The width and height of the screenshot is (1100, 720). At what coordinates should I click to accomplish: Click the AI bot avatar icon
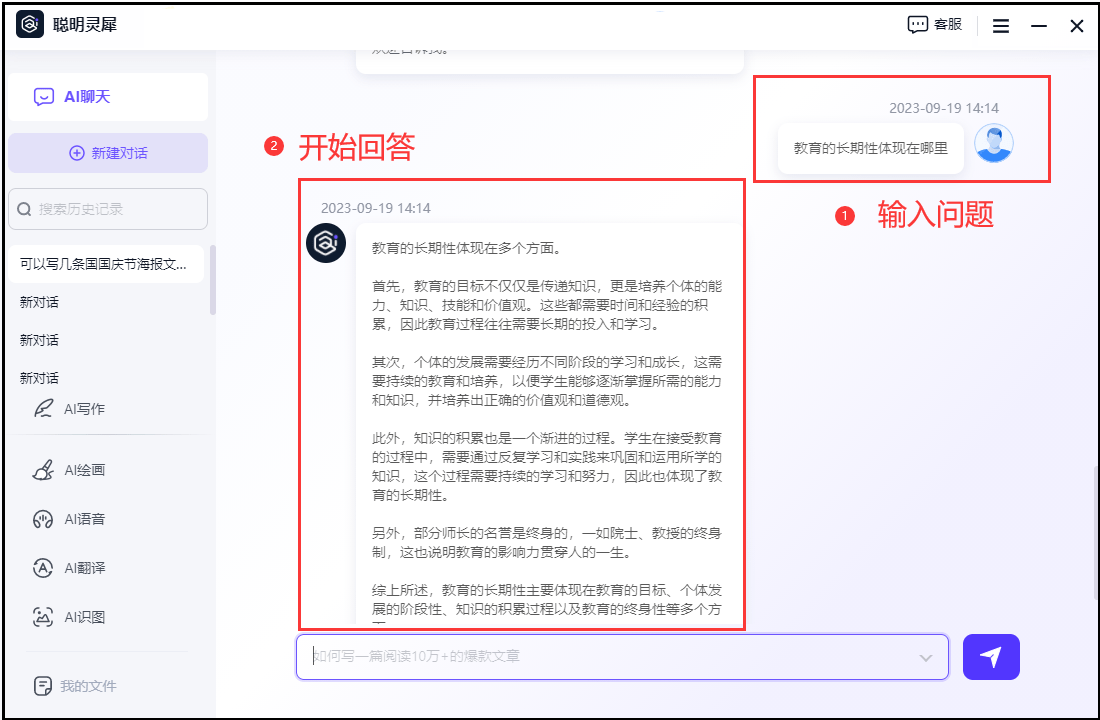326,243
